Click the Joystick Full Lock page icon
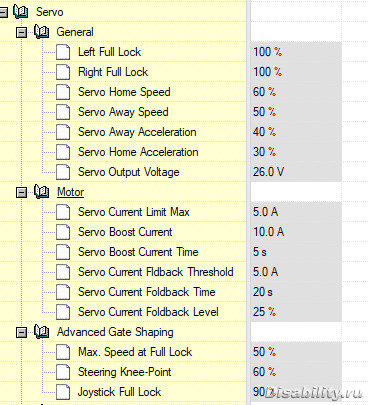368x405 pixels. [63, 392]
